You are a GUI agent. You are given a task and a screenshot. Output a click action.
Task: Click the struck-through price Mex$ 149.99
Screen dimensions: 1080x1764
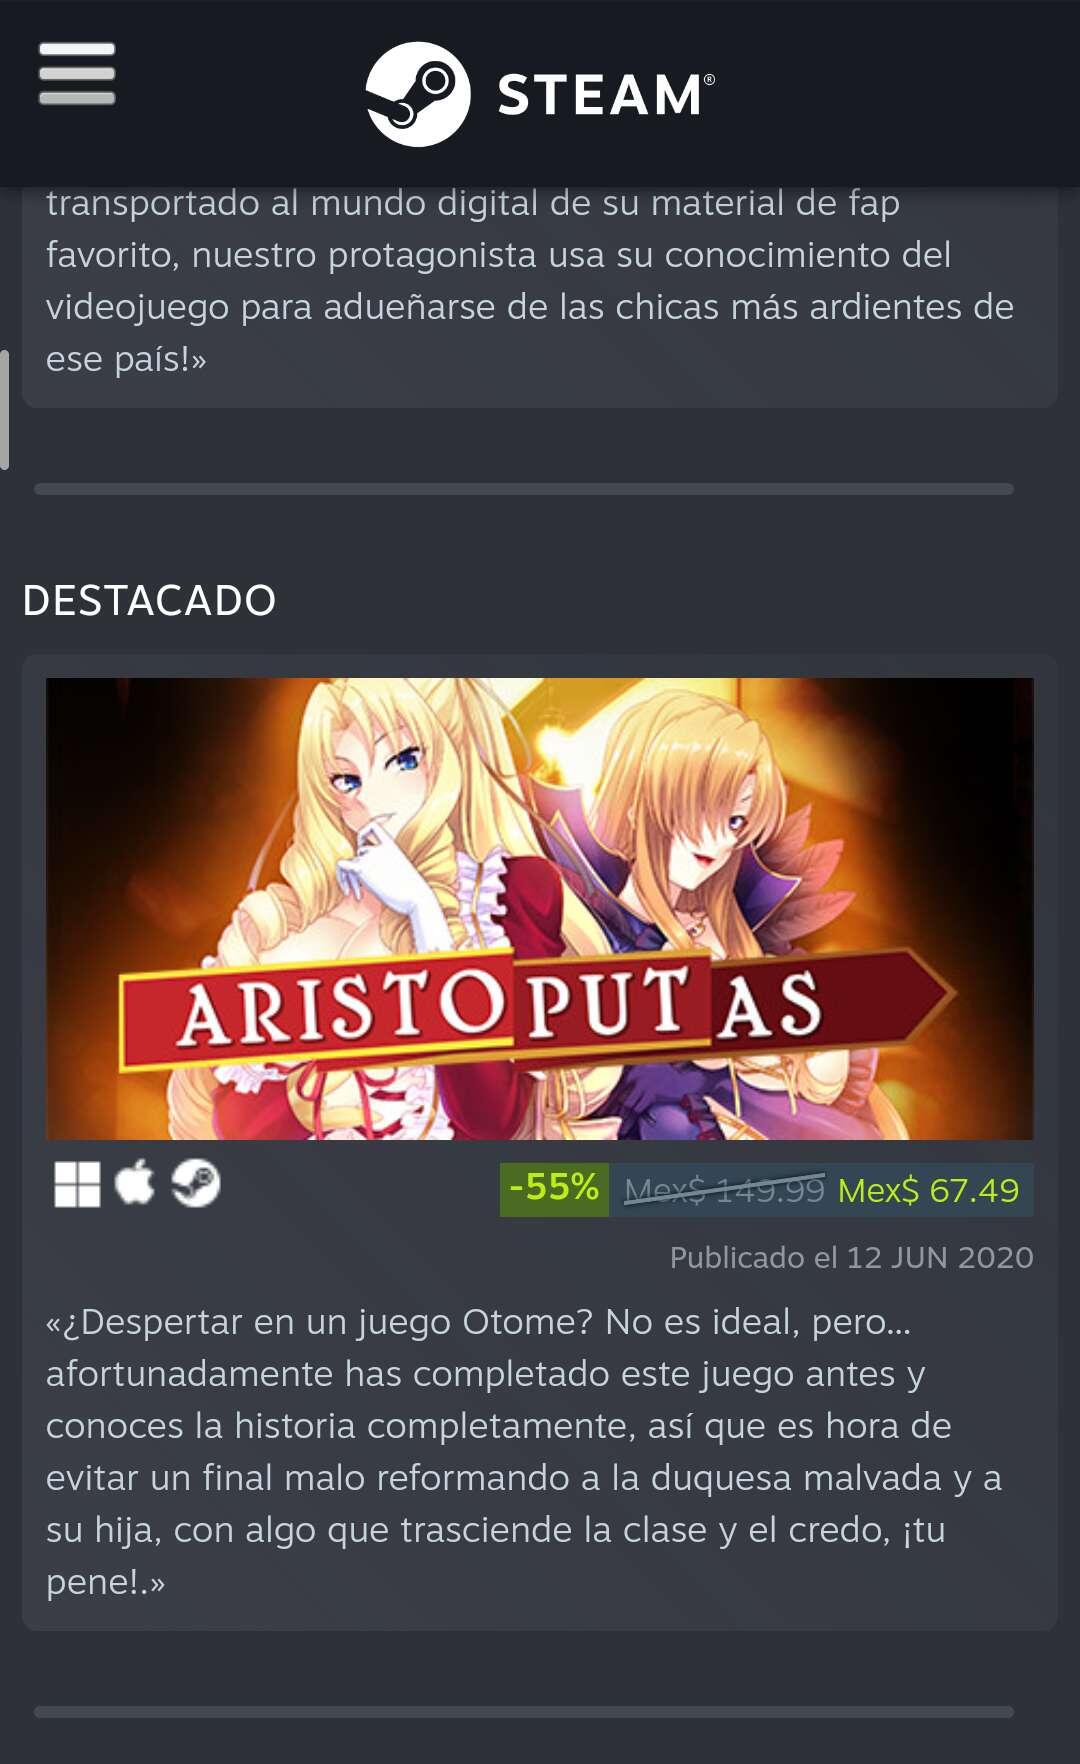(x=724, y=1190)
